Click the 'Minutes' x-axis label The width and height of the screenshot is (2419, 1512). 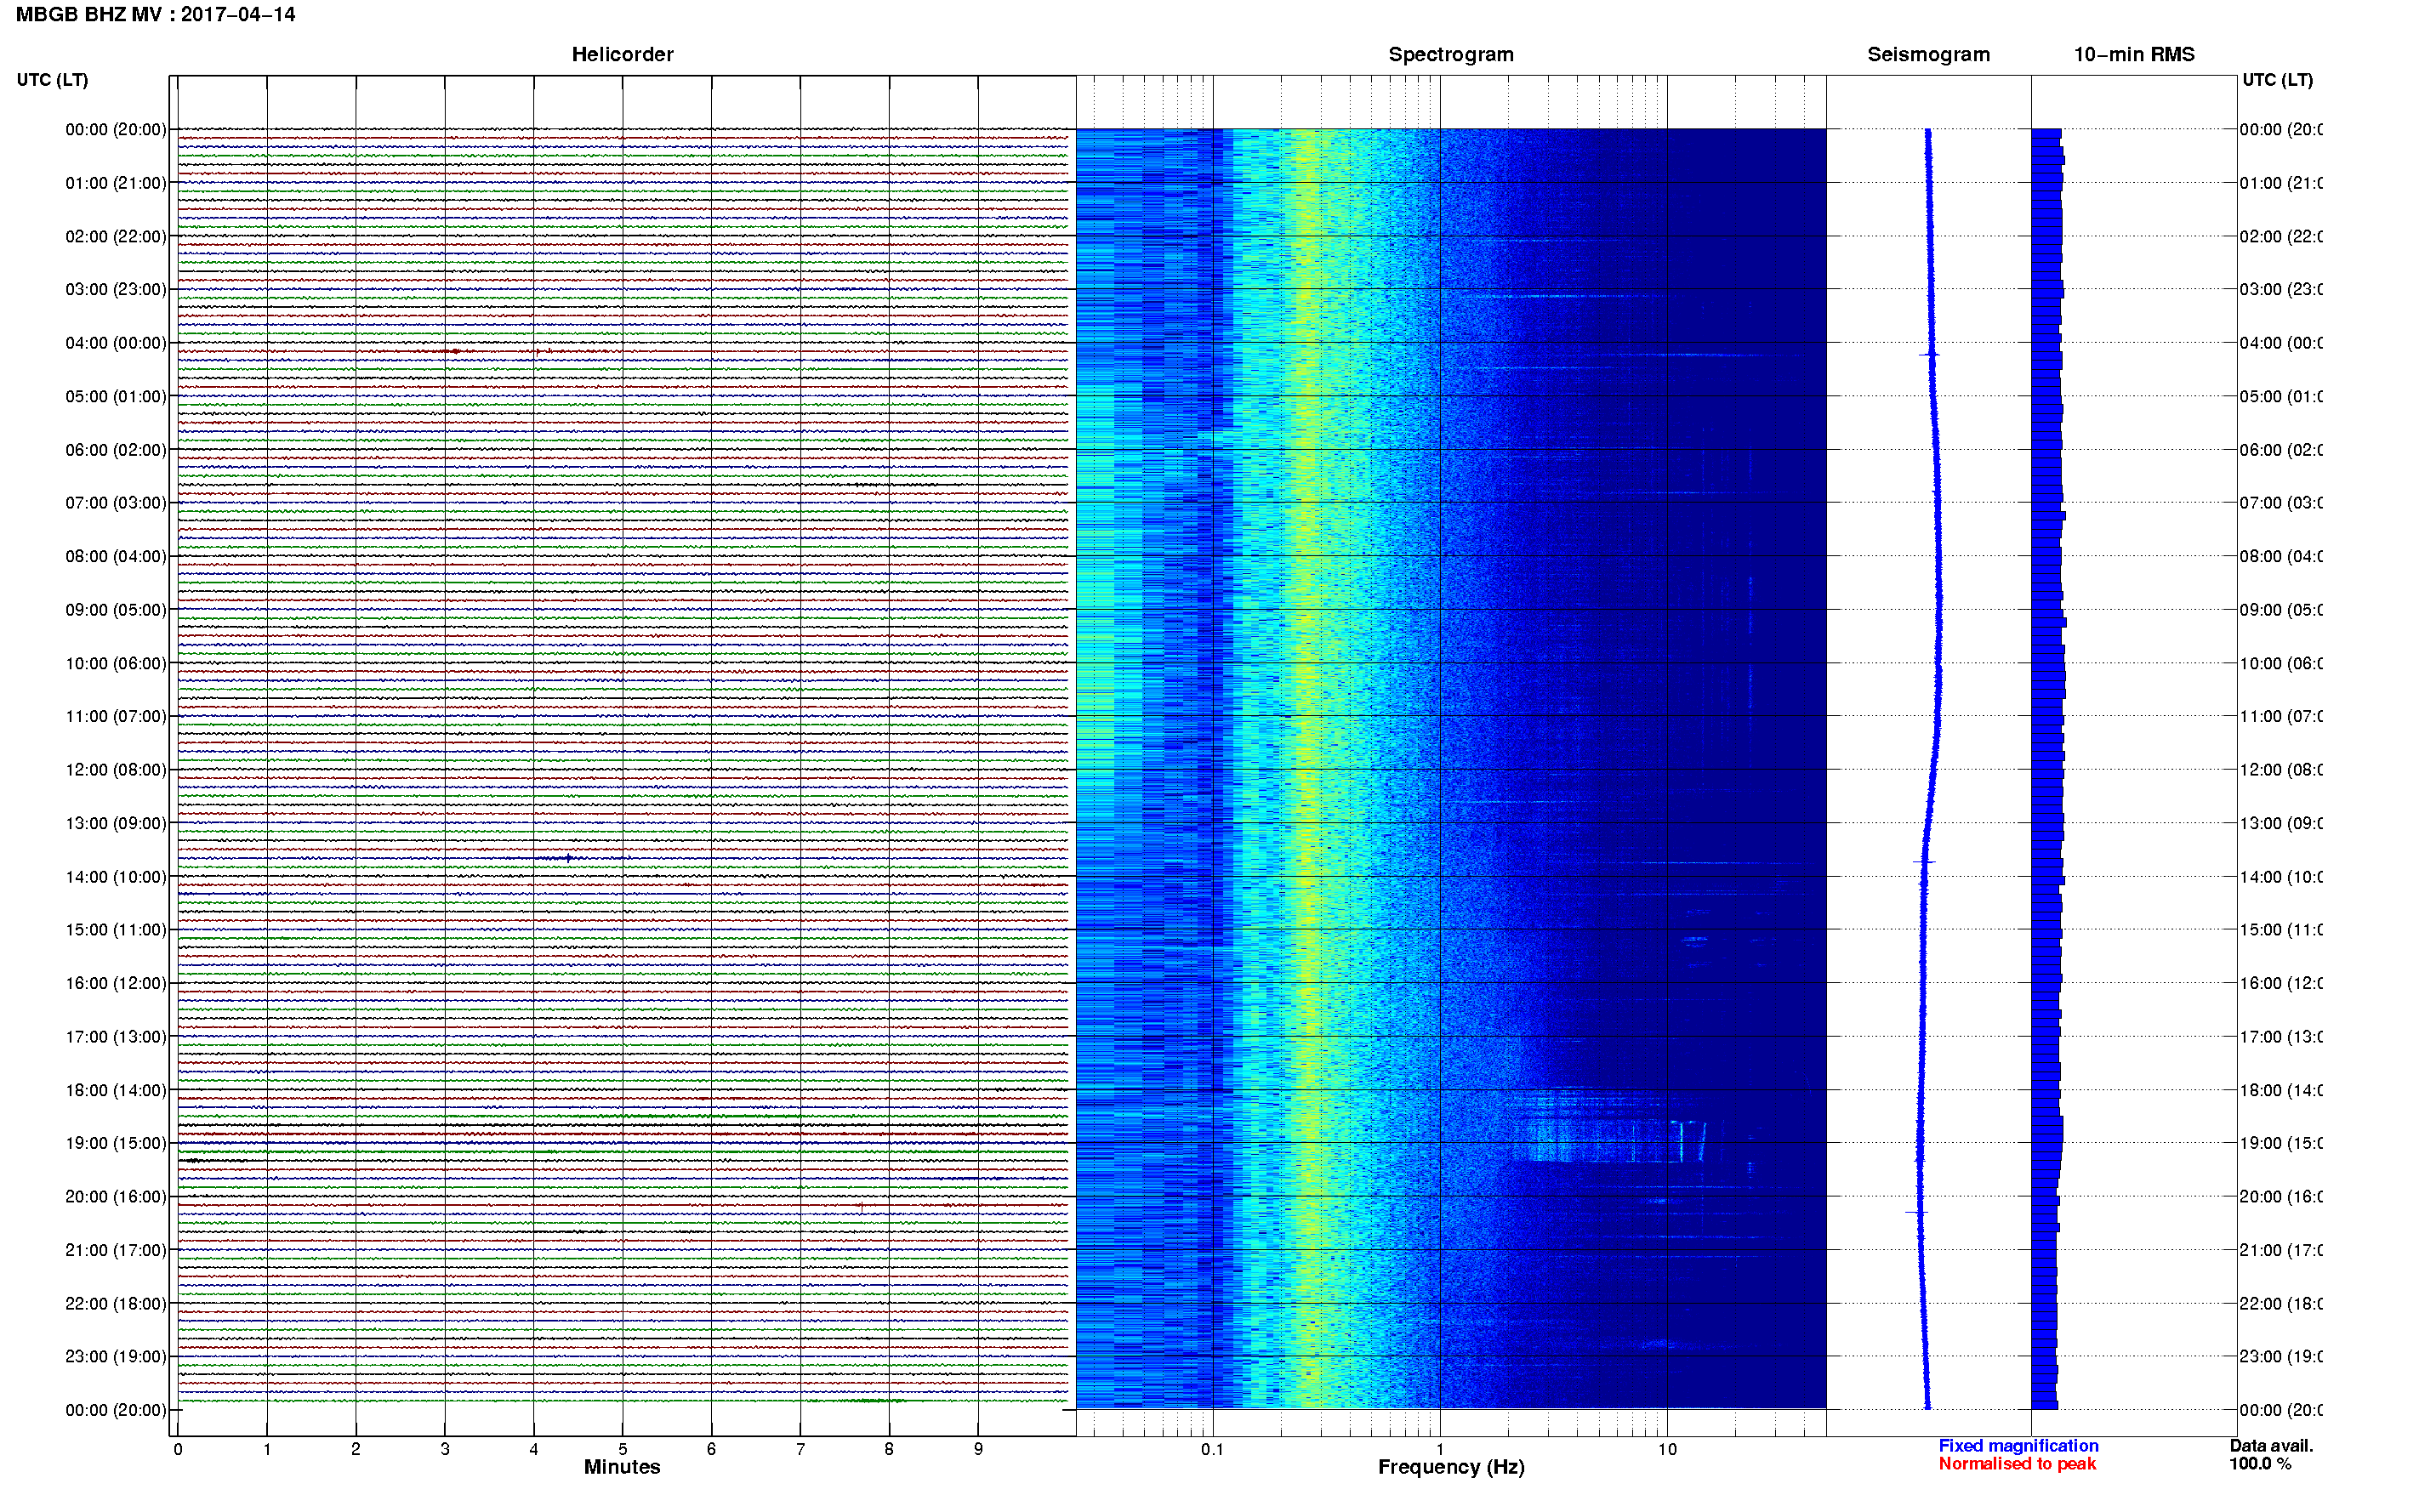(622, 1467)
